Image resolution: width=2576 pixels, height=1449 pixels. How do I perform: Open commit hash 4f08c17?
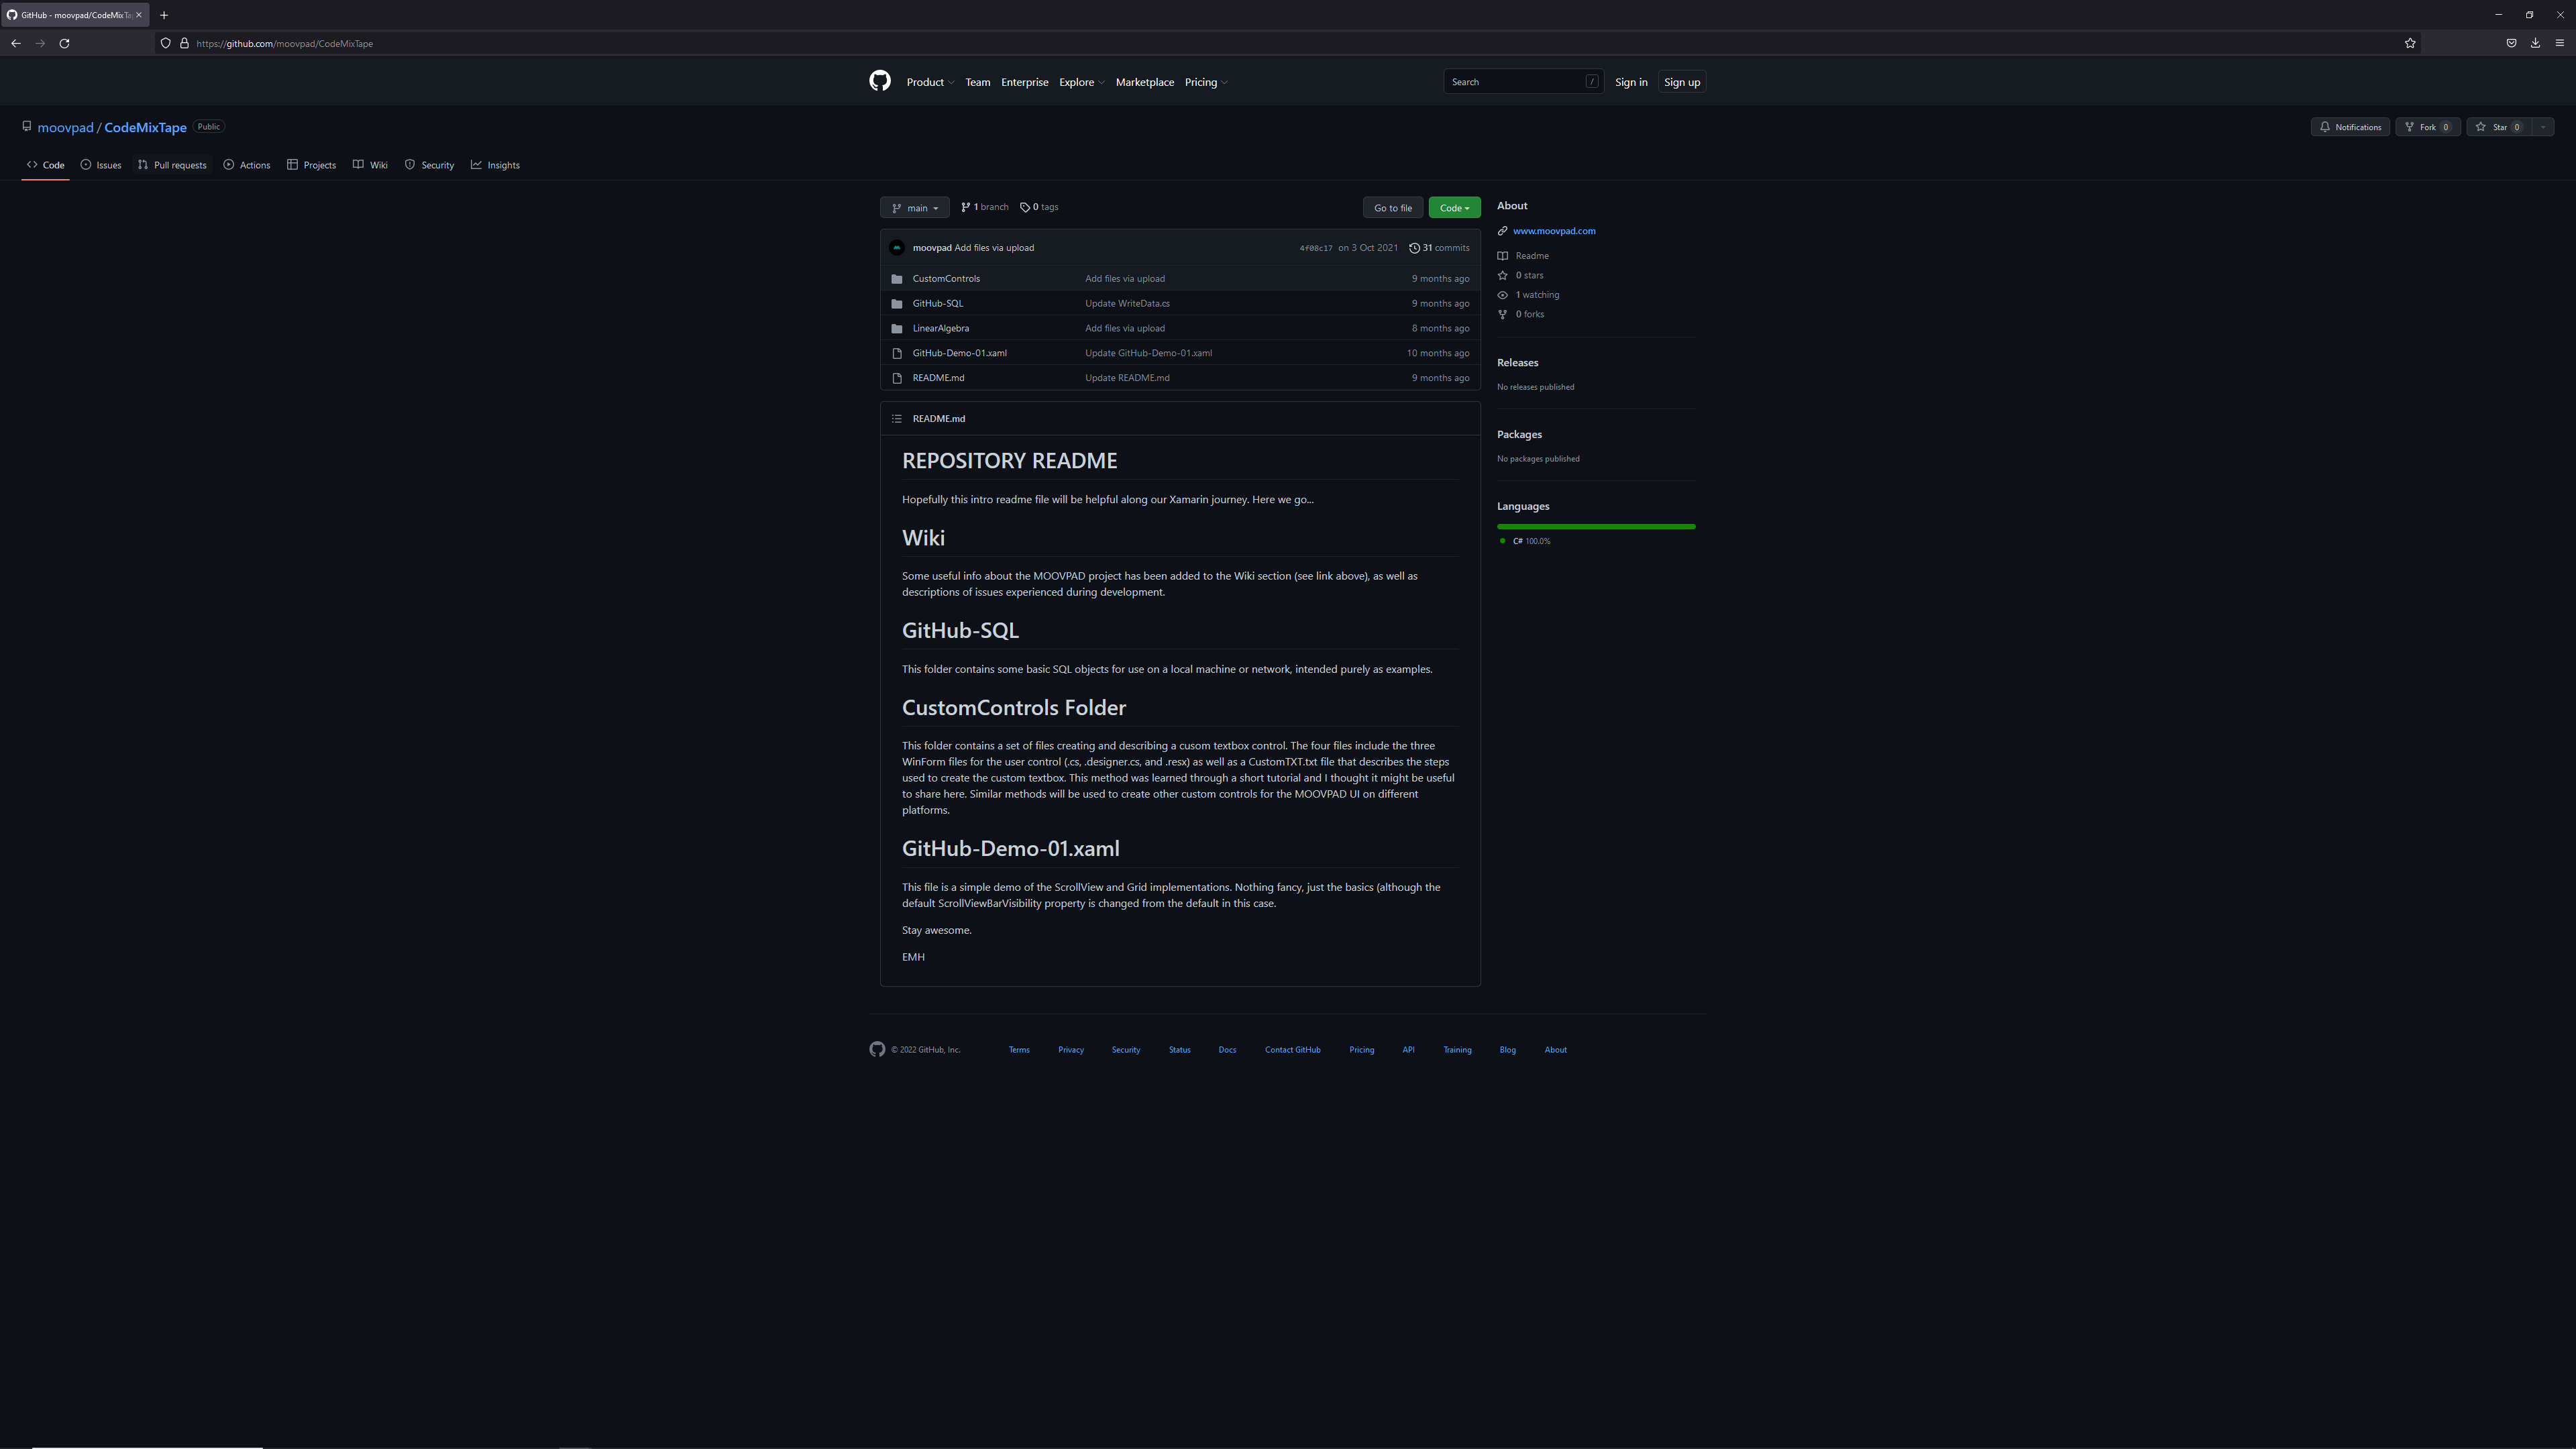point(1315,248)
